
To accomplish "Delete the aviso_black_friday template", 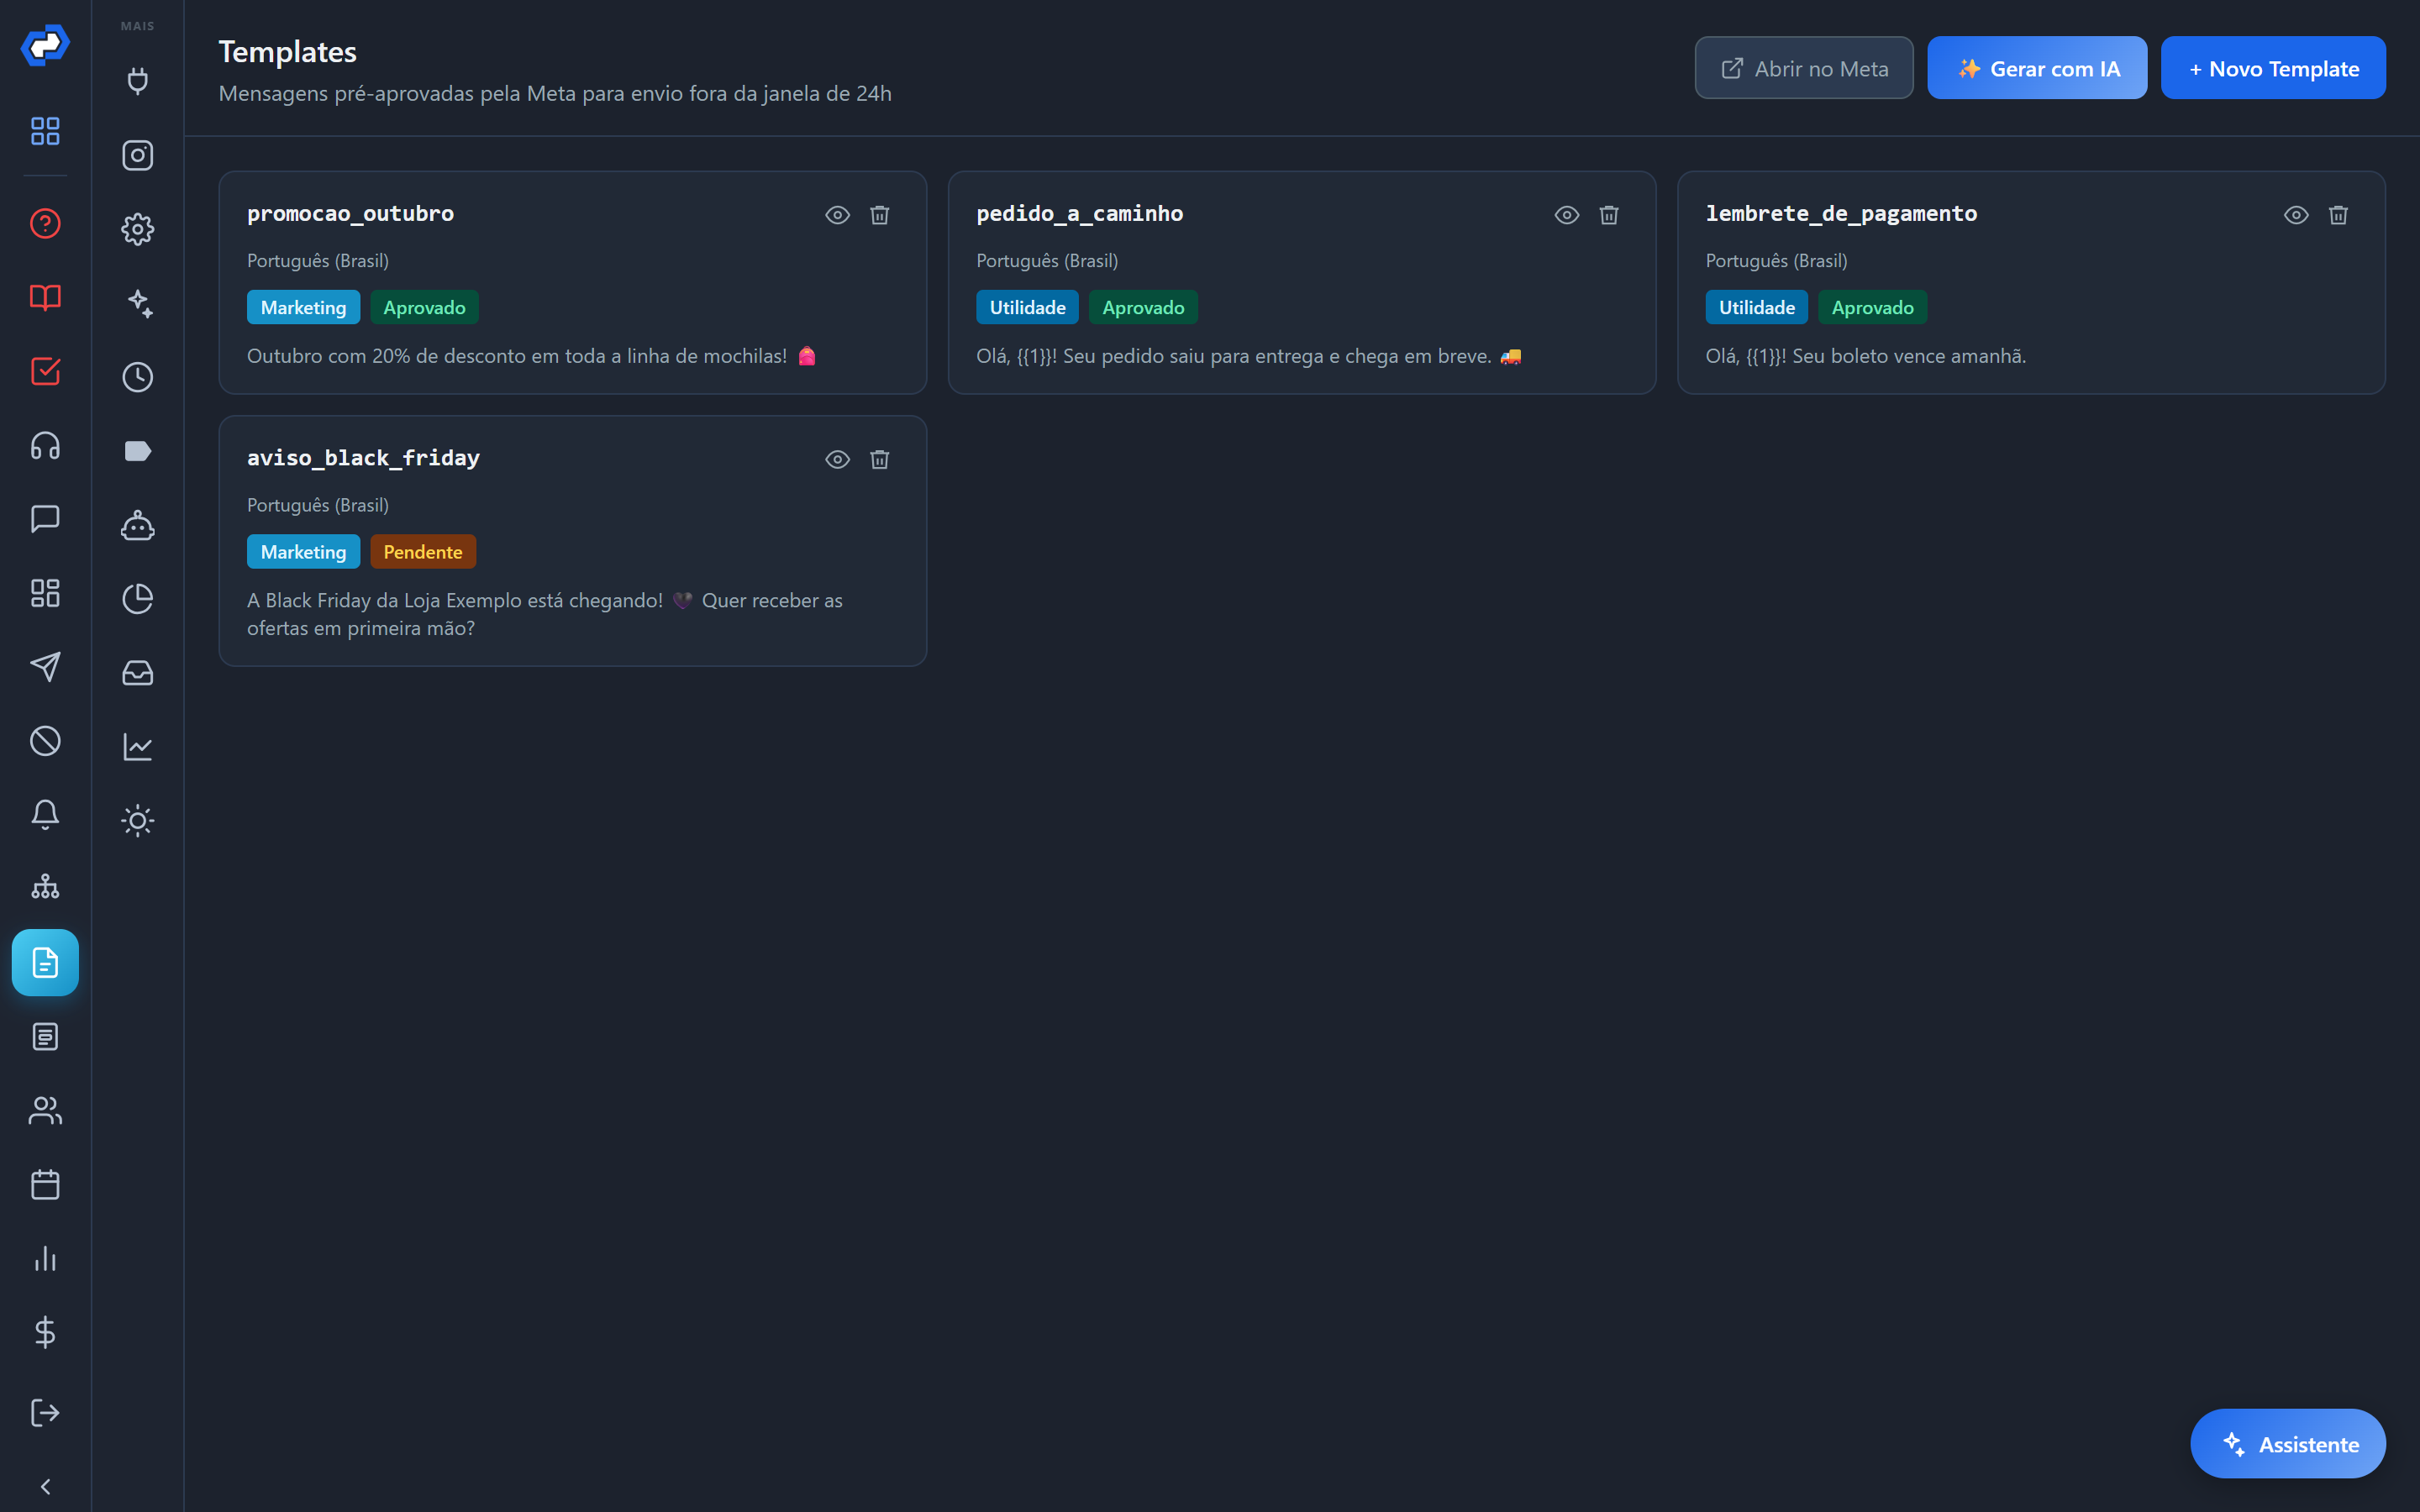I will click(879, 459).
